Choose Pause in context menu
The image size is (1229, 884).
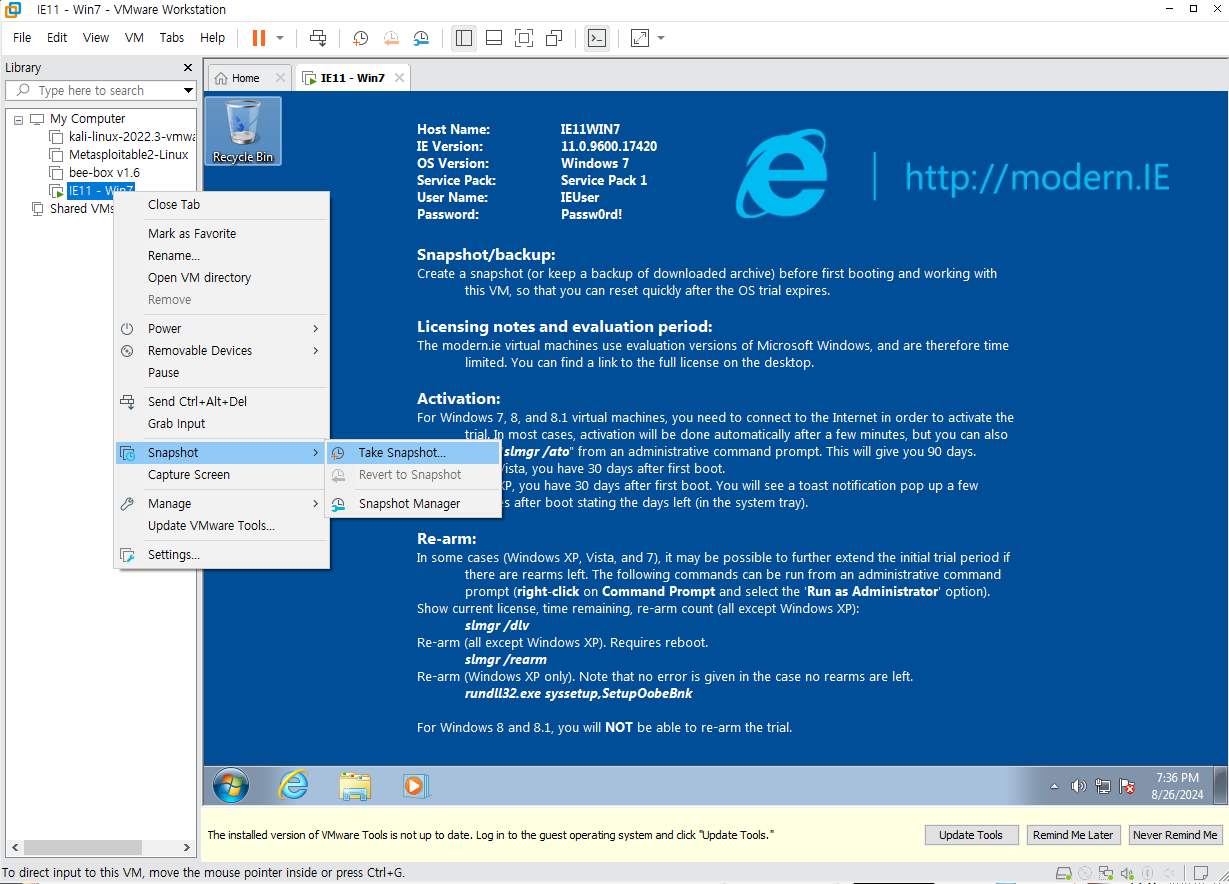click(222, 372)
